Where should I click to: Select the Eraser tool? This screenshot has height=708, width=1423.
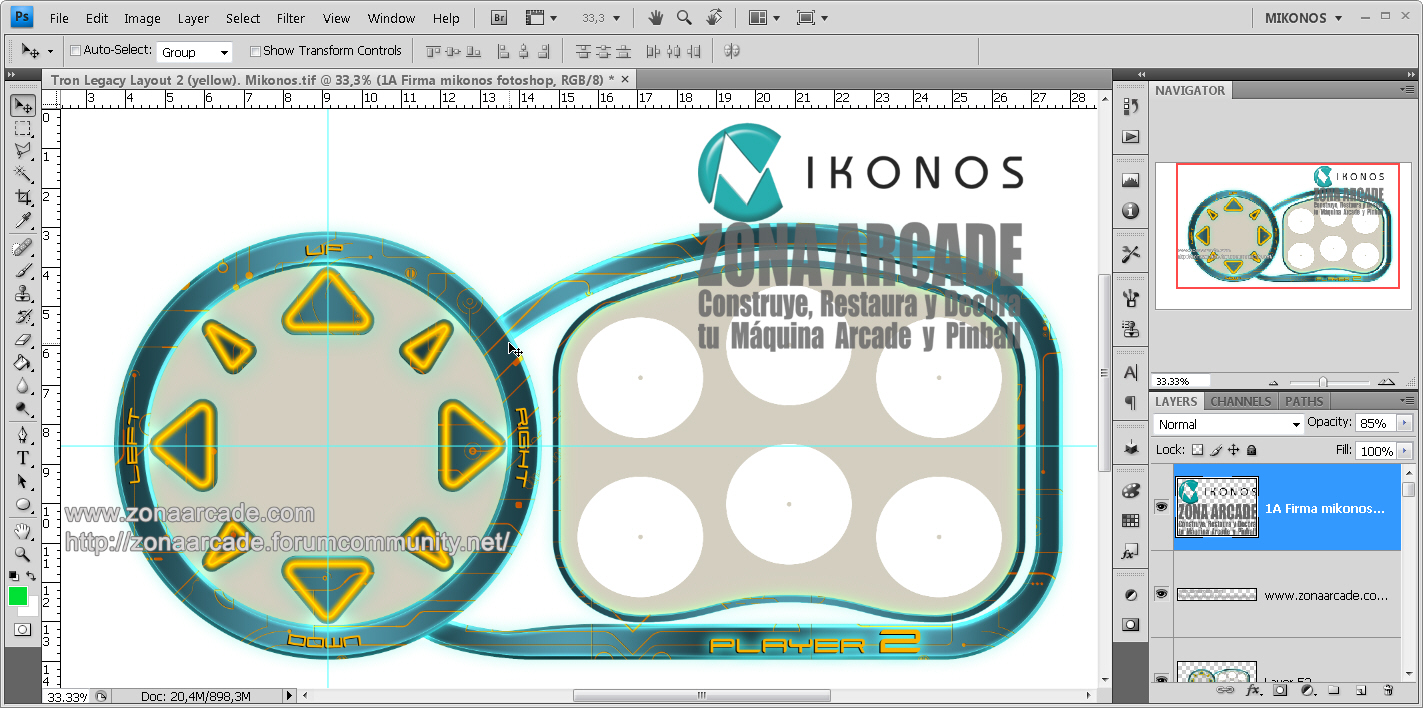coord(23,340)
